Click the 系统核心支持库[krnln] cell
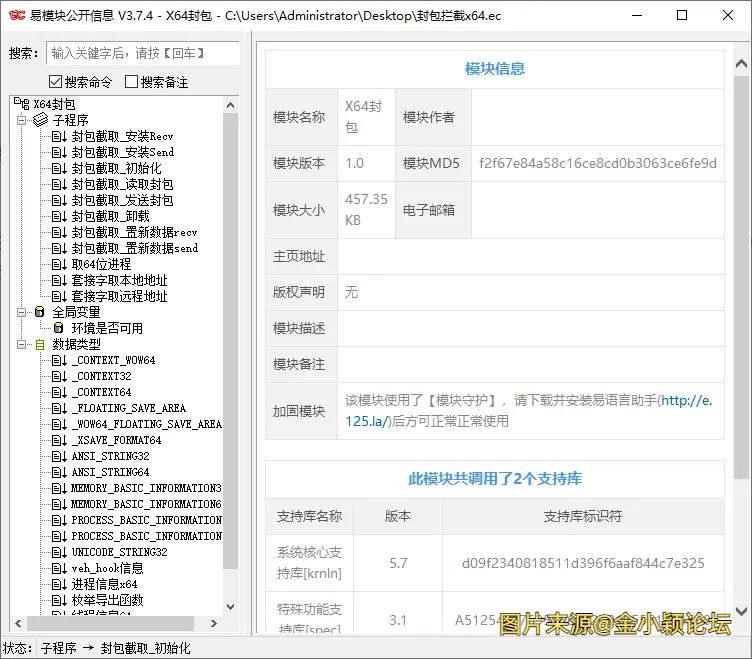Viewport: 752px width, 659px height. (309, 563)
